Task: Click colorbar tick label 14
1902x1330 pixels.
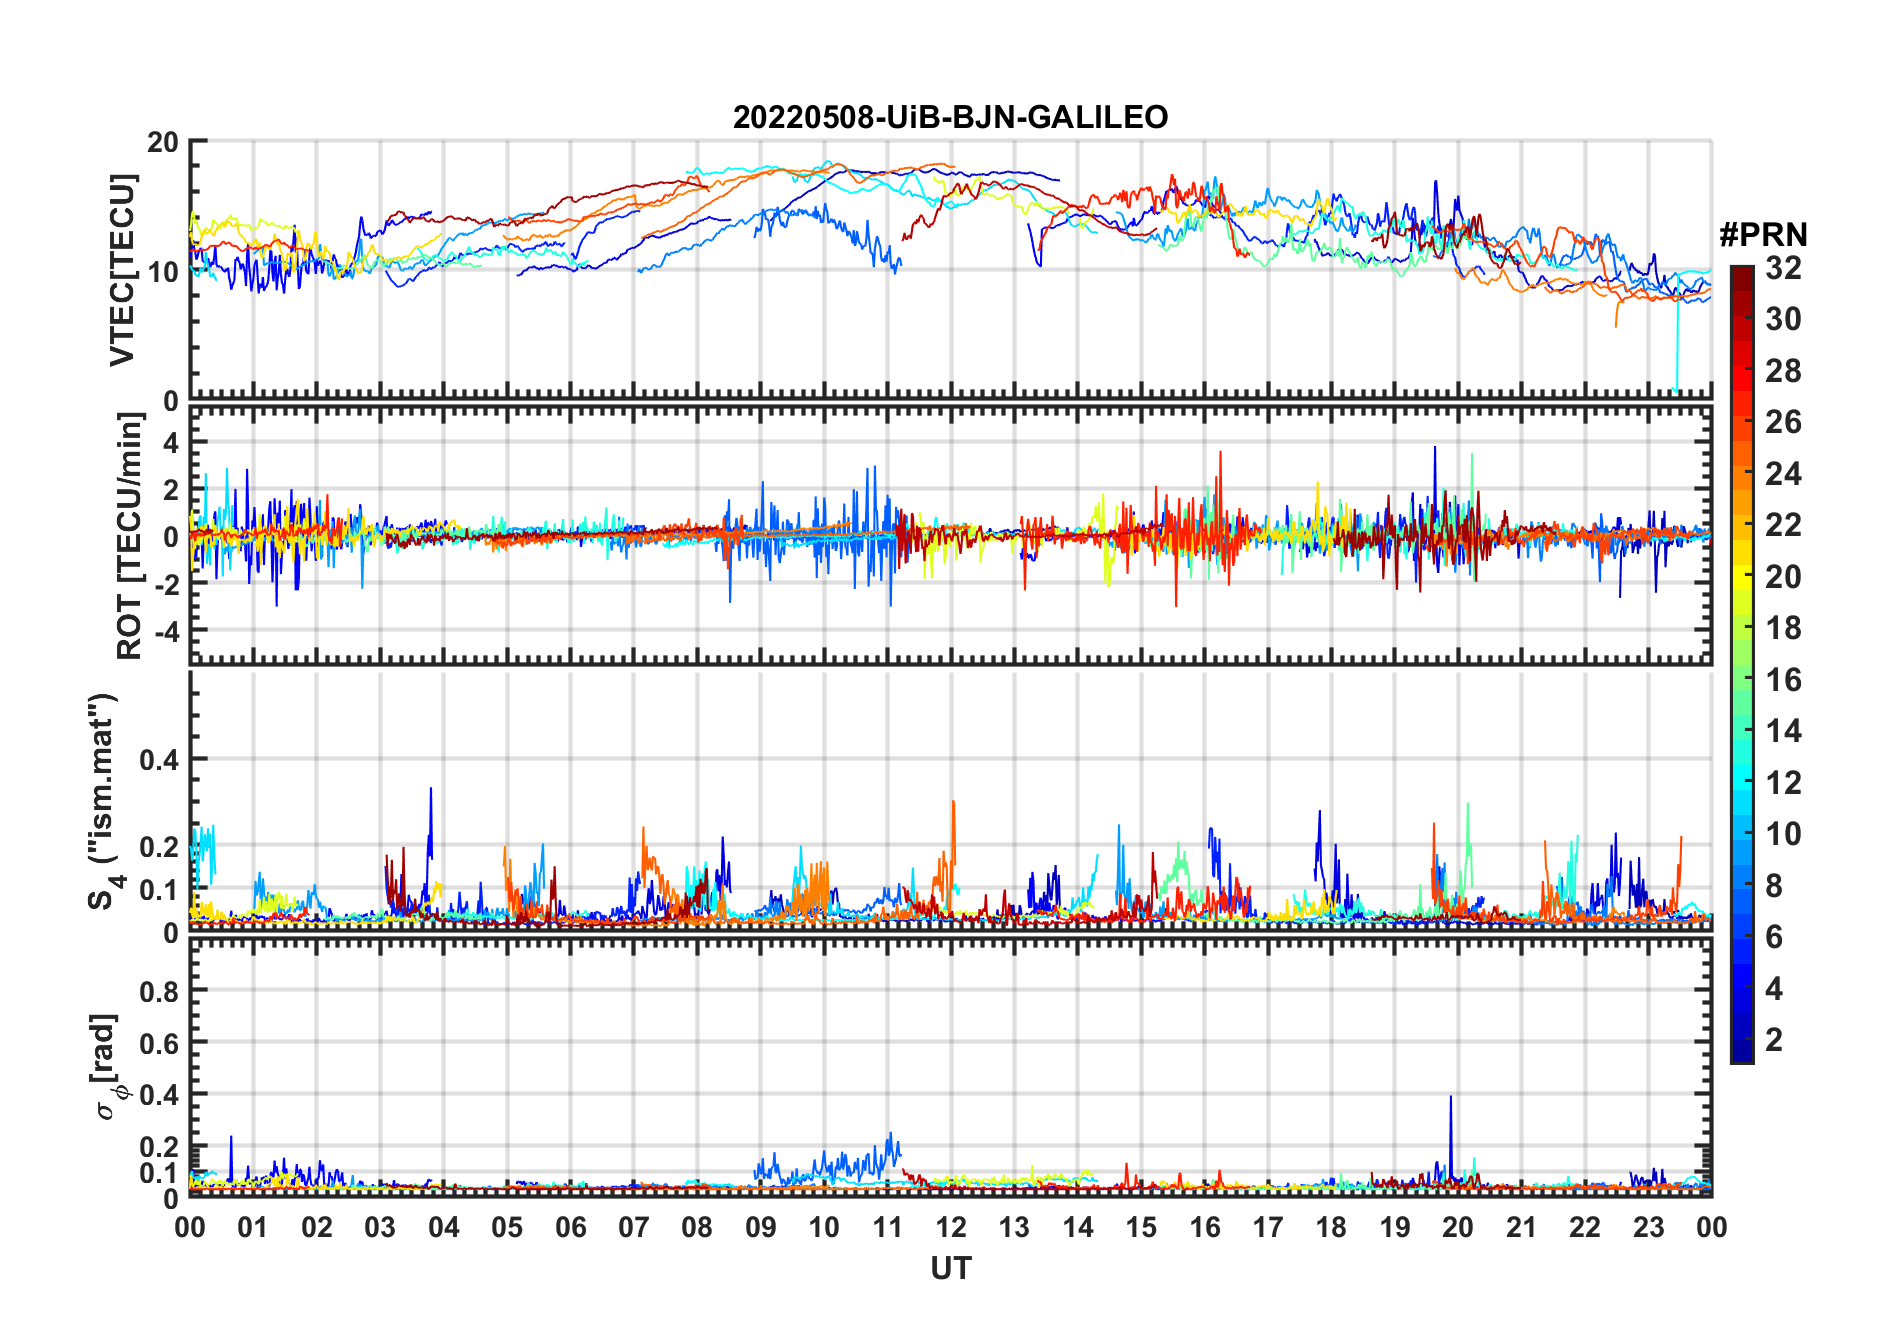Action: click(1783, 731)
